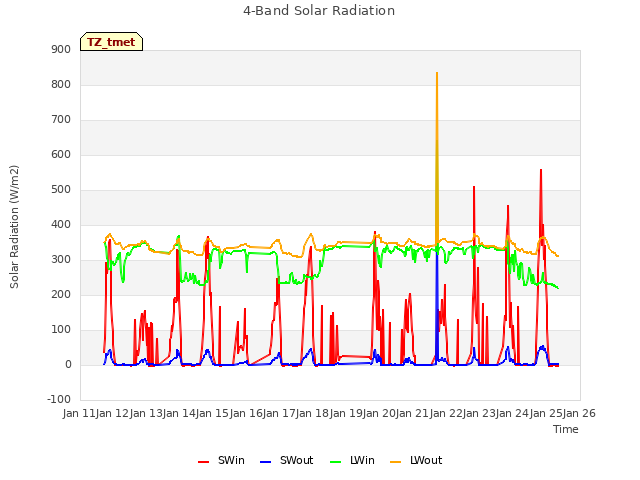The width and height of the screenshot is (640, 480).
Task: Click the Jan 12 x-axis label
Action: point(113,413)
